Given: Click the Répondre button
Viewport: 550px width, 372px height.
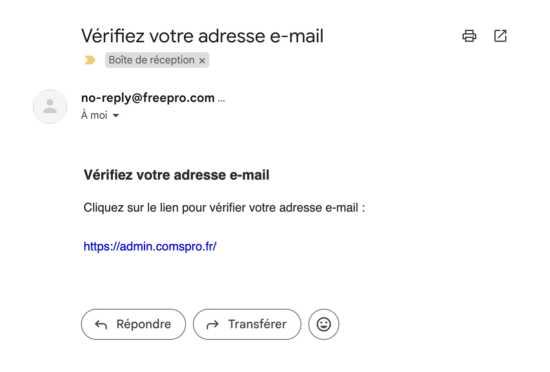Looking at the screenshot, I should (x=133, y=324).
